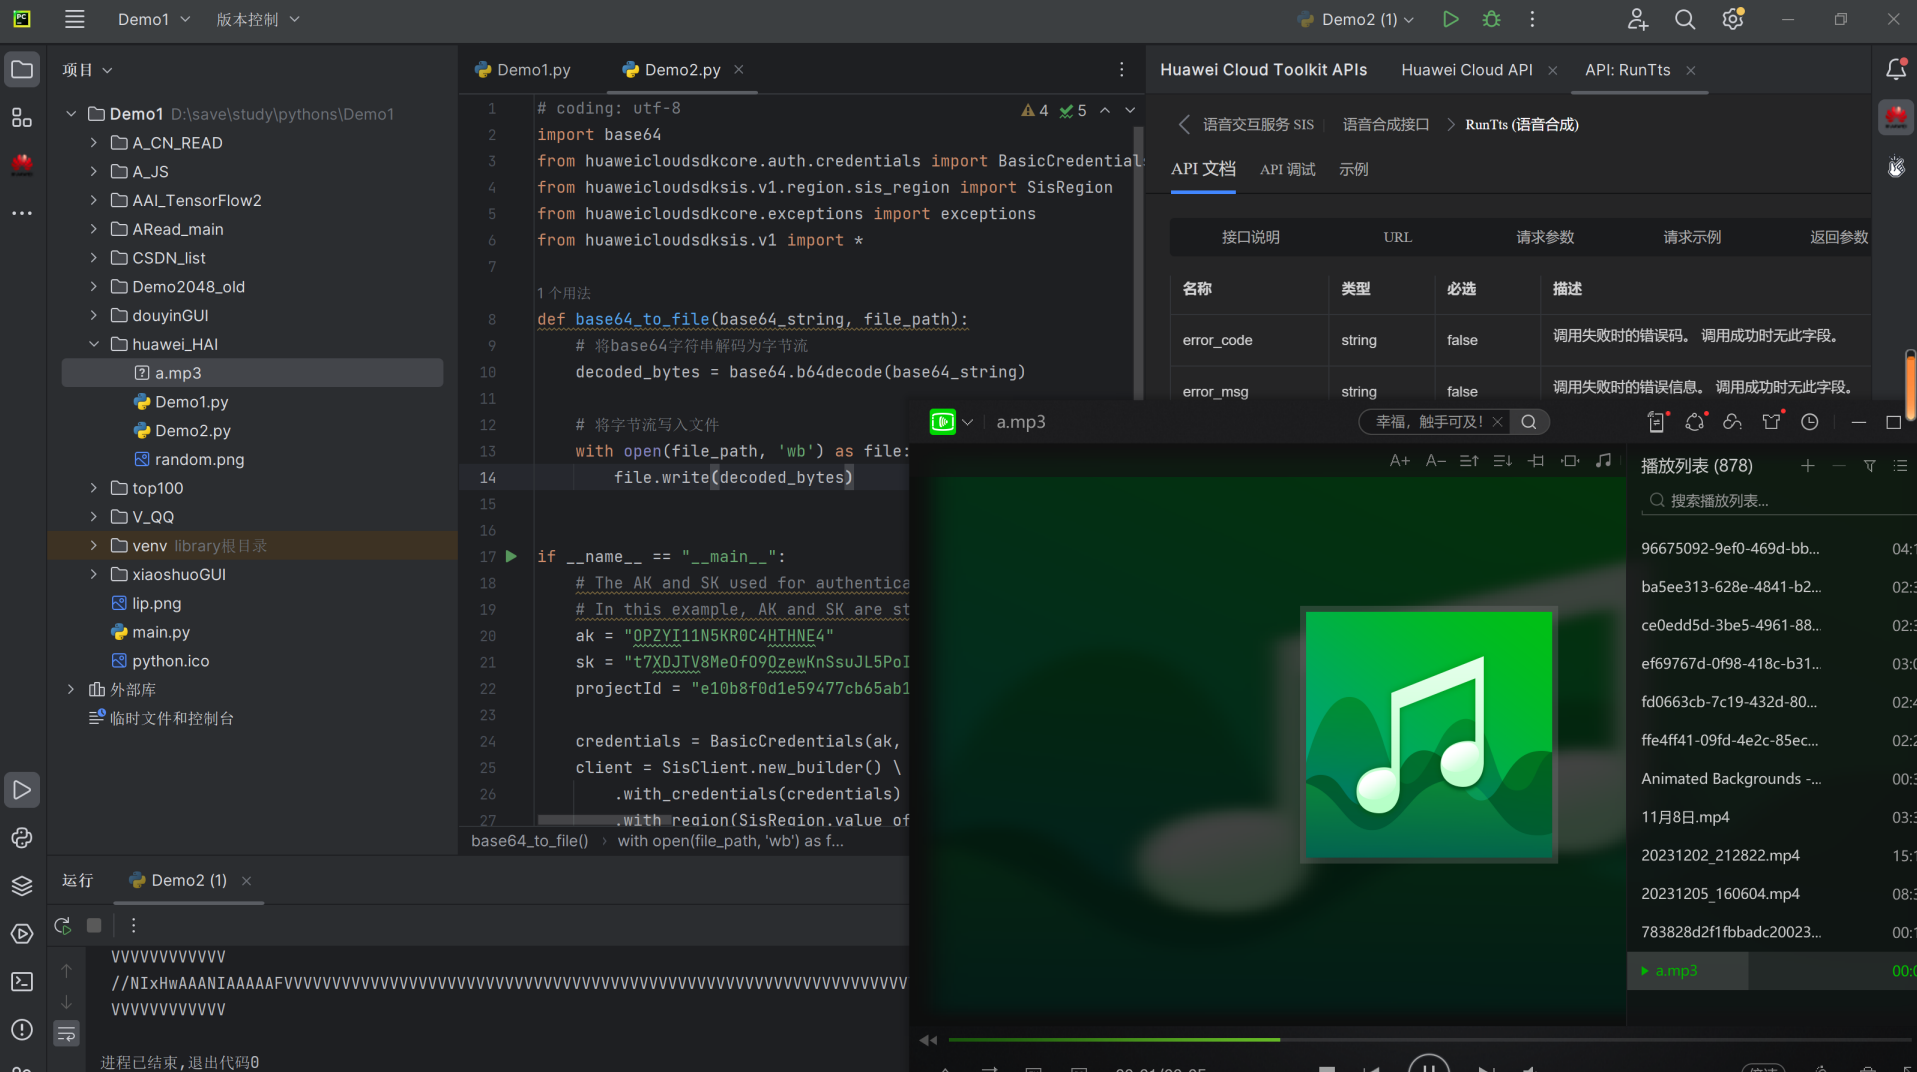Open the player logo dropdown arrow
1917x1072 pixels.
coord(967,422)
